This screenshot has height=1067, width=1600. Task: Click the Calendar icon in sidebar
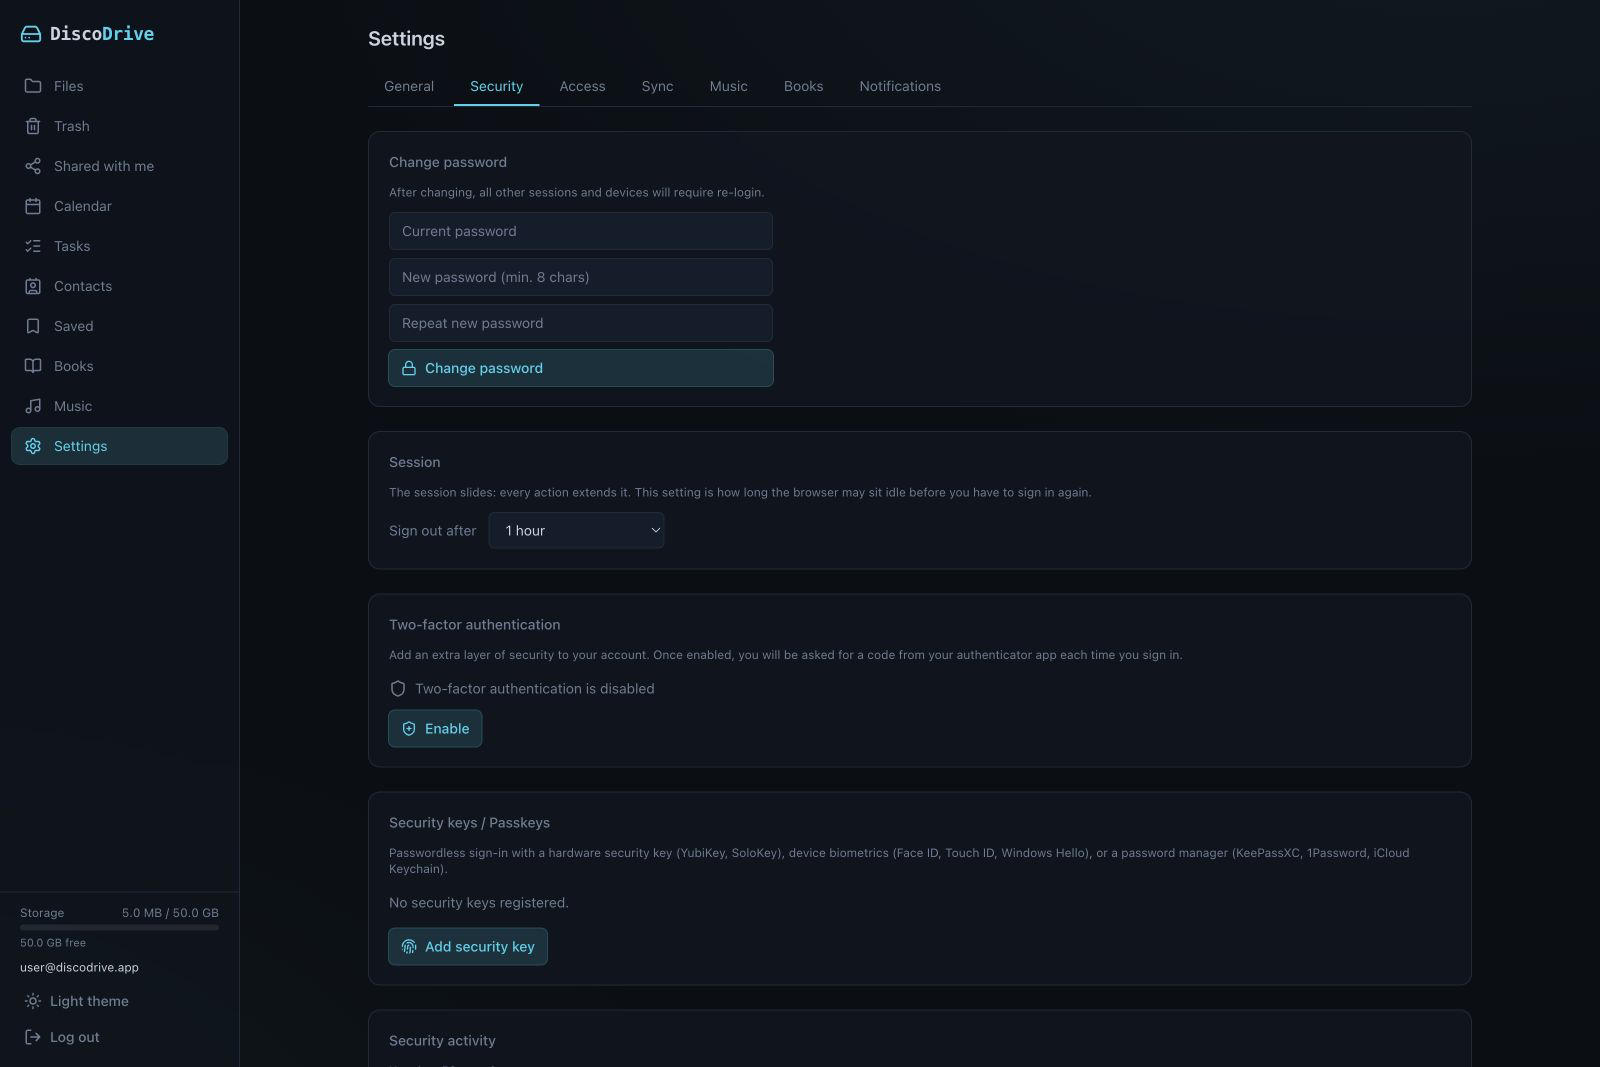[33, 206]
